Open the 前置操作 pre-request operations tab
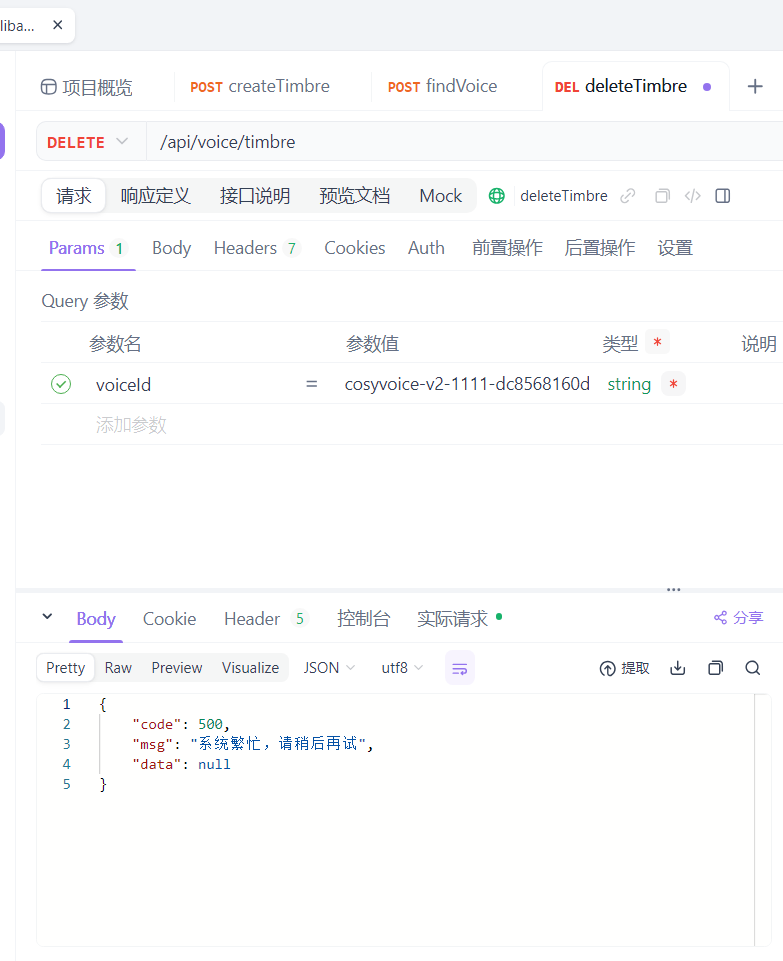Viewport: 783px width, 961px height. coord(507,248)
